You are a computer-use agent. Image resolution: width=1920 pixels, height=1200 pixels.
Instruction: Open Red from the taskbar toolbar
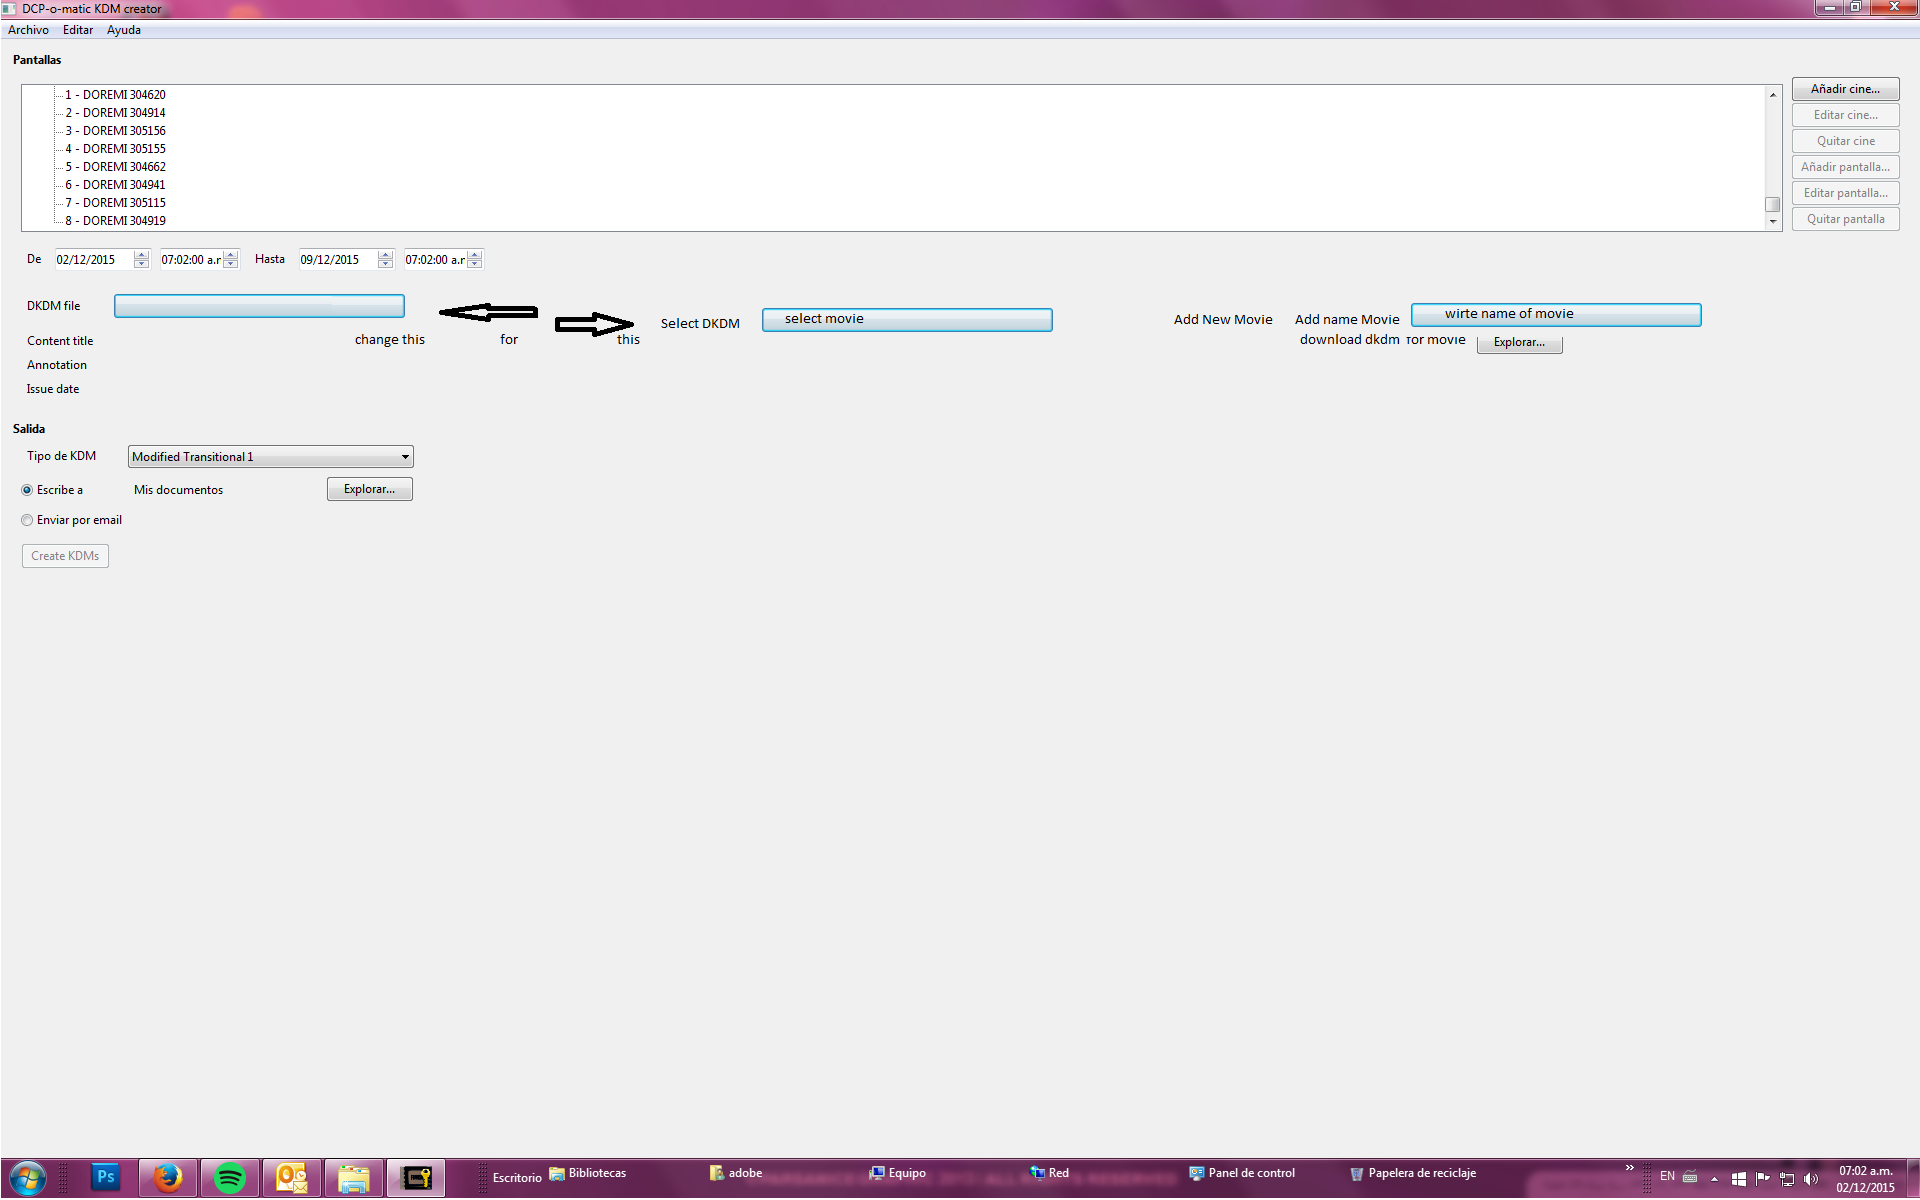click(1049, 1174)
